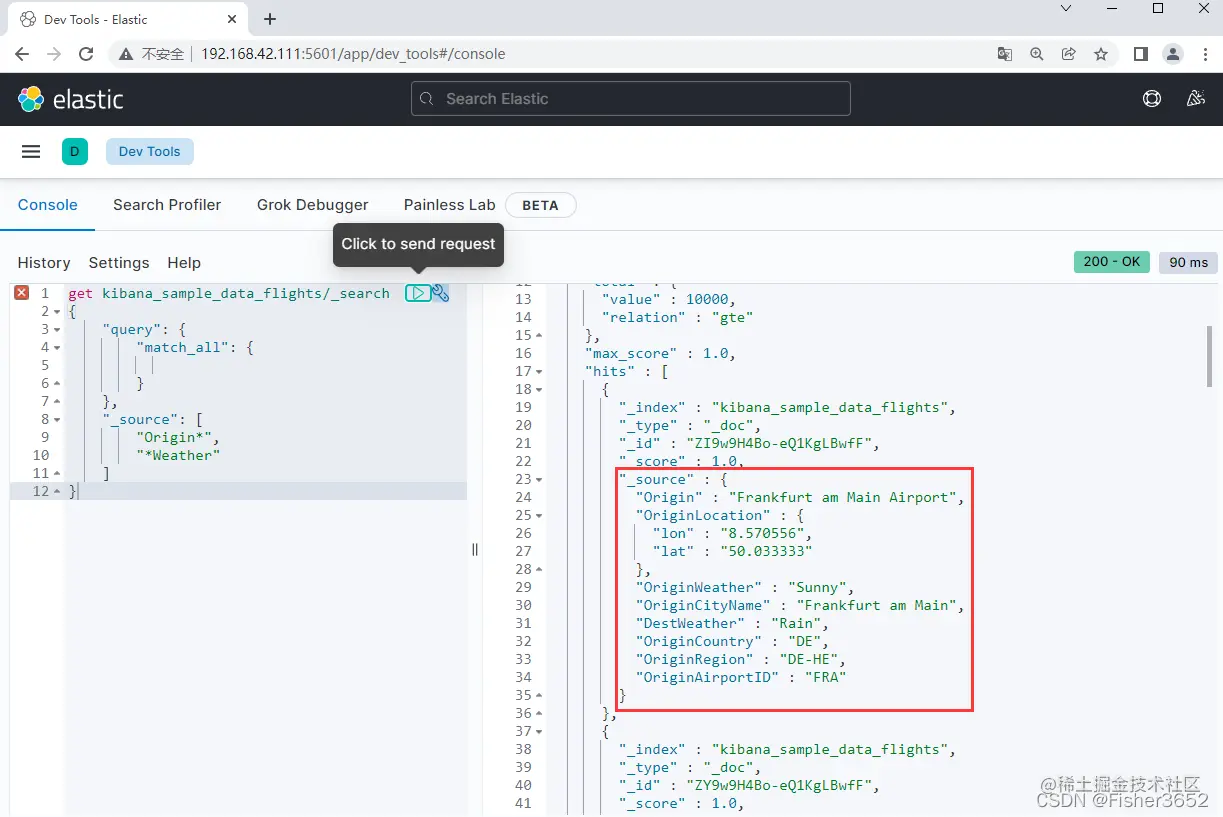Click the not-secure warning icon
This screenshot has width=1223, height=817.
coord(125,54)
